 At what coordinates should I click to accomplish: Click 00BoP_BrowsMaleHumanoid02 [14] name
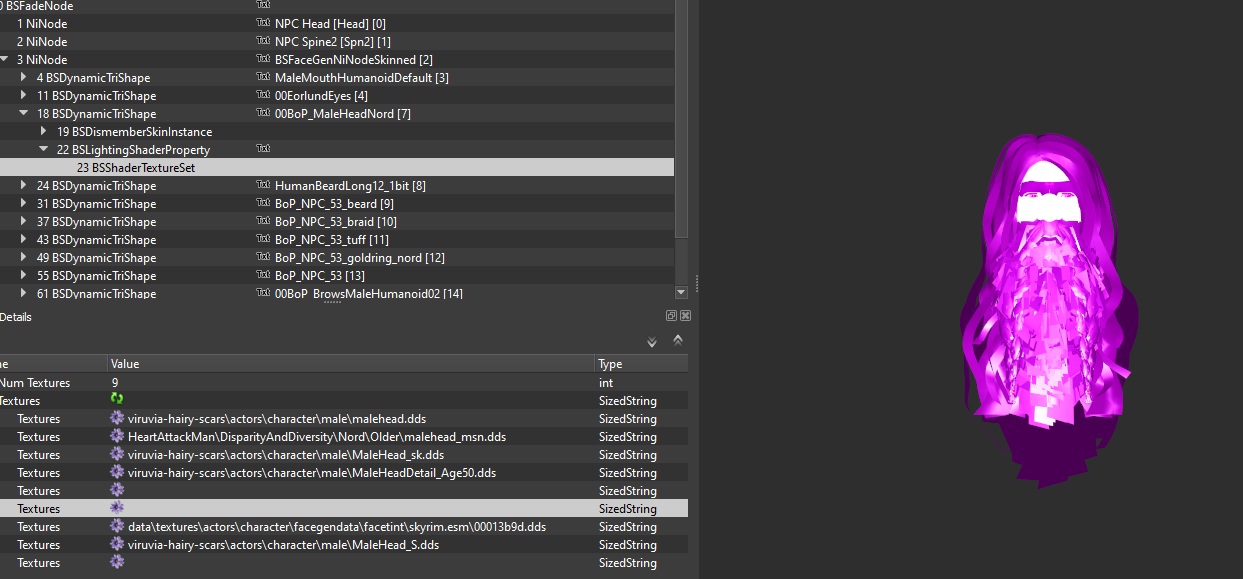tap(368, 293)
